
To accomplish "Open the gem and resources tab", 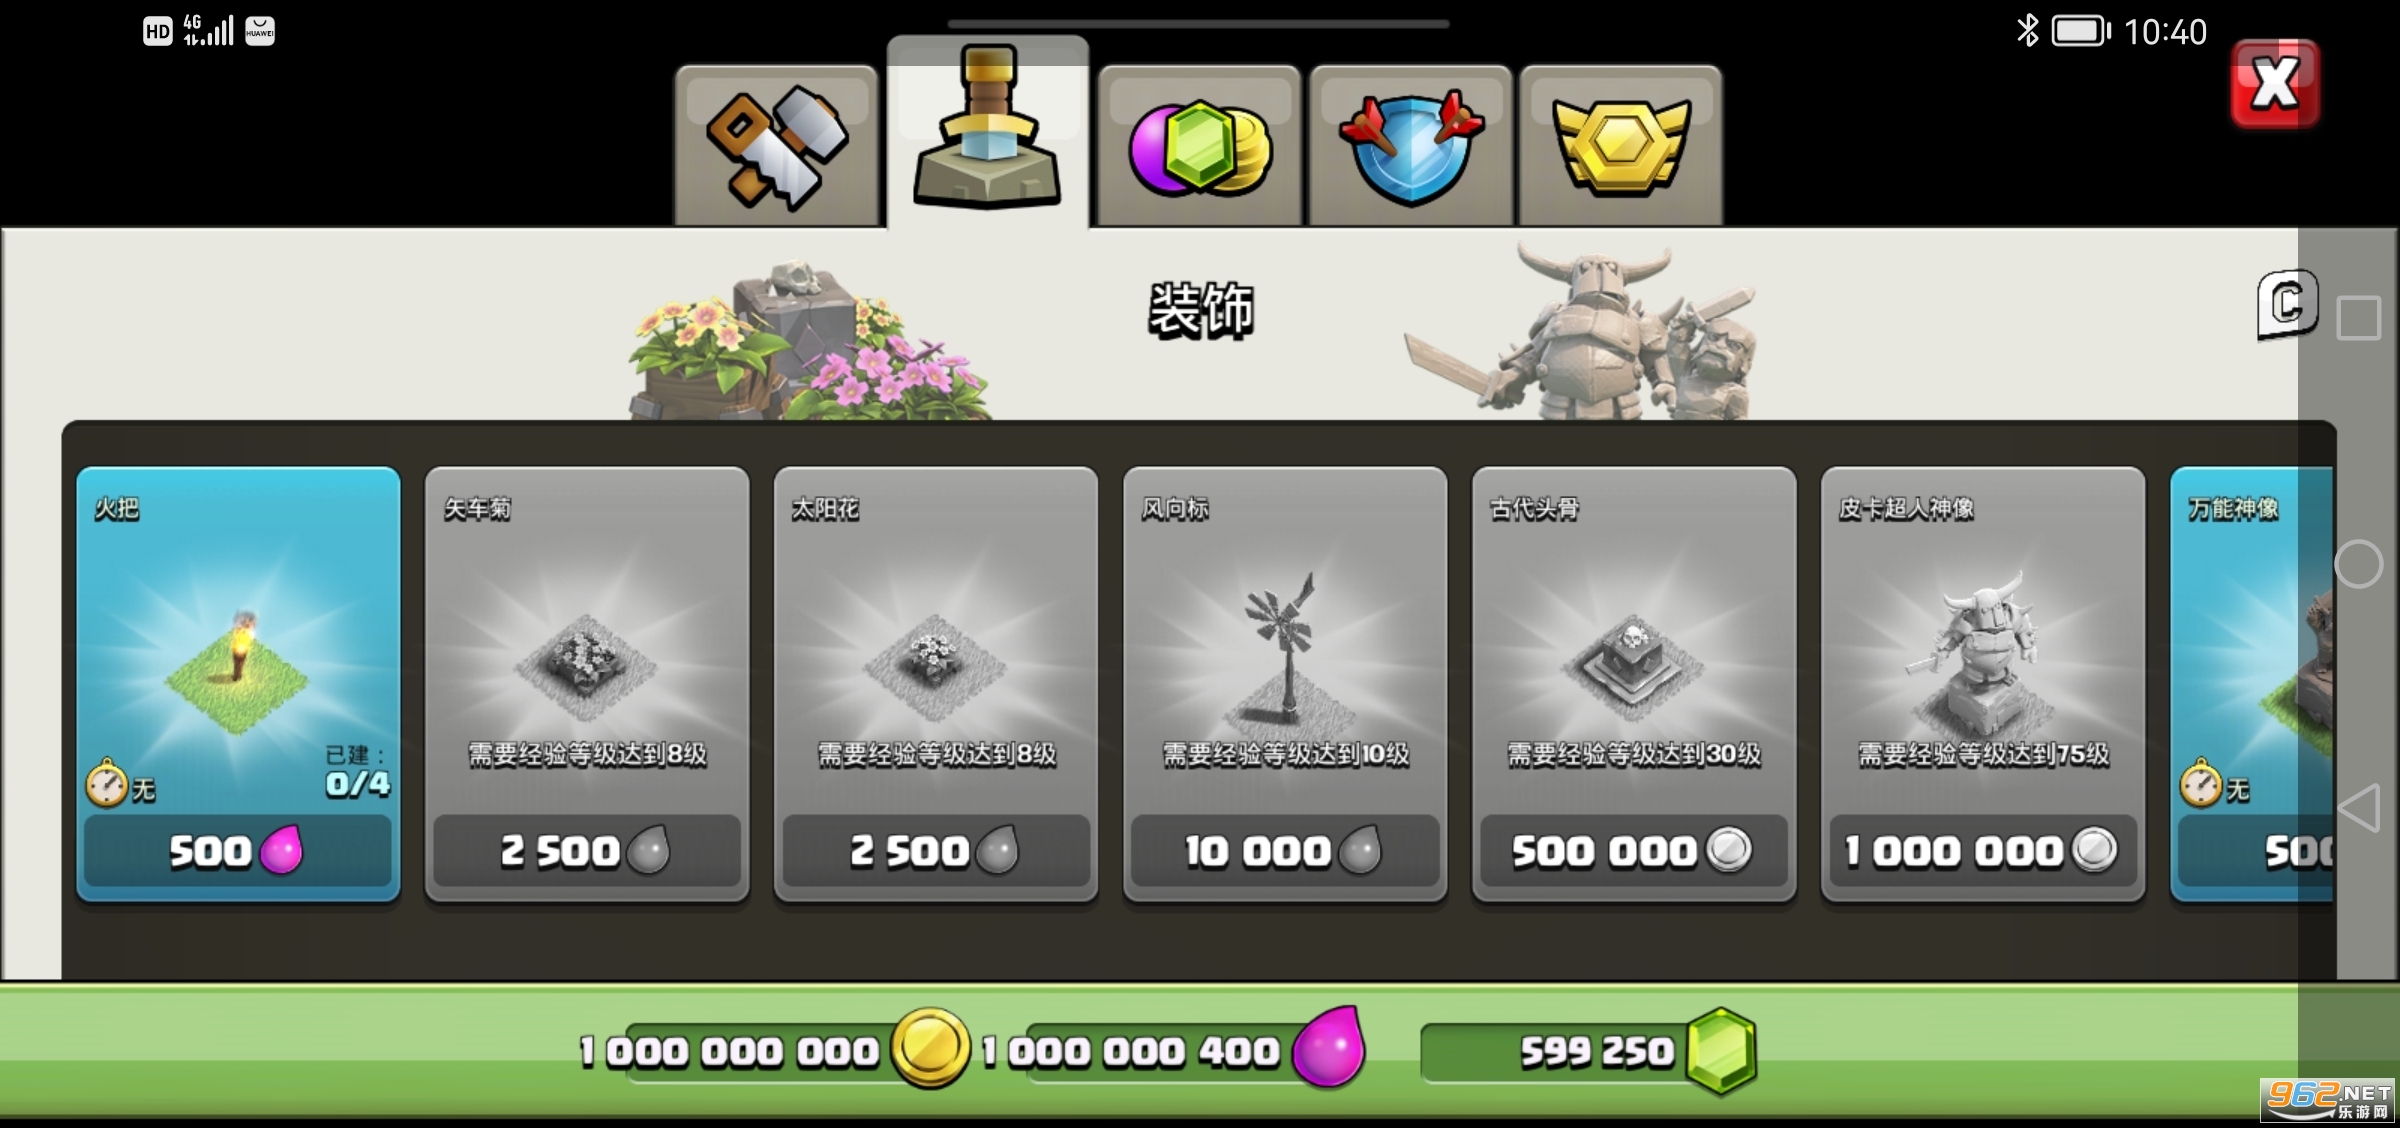I will tap(1200, 146).
